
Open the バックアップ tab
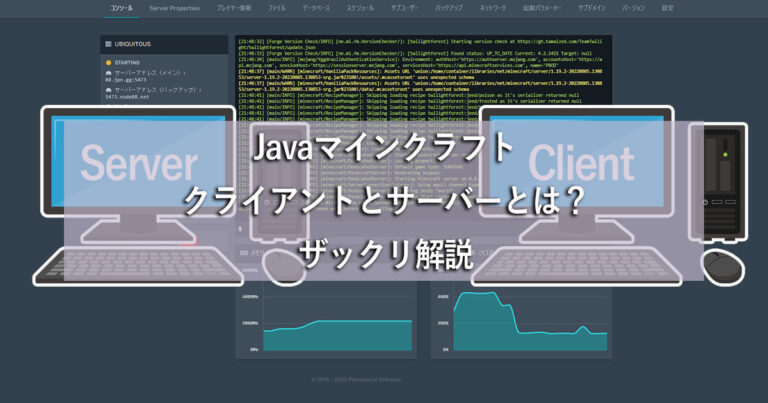pos(449,8)
